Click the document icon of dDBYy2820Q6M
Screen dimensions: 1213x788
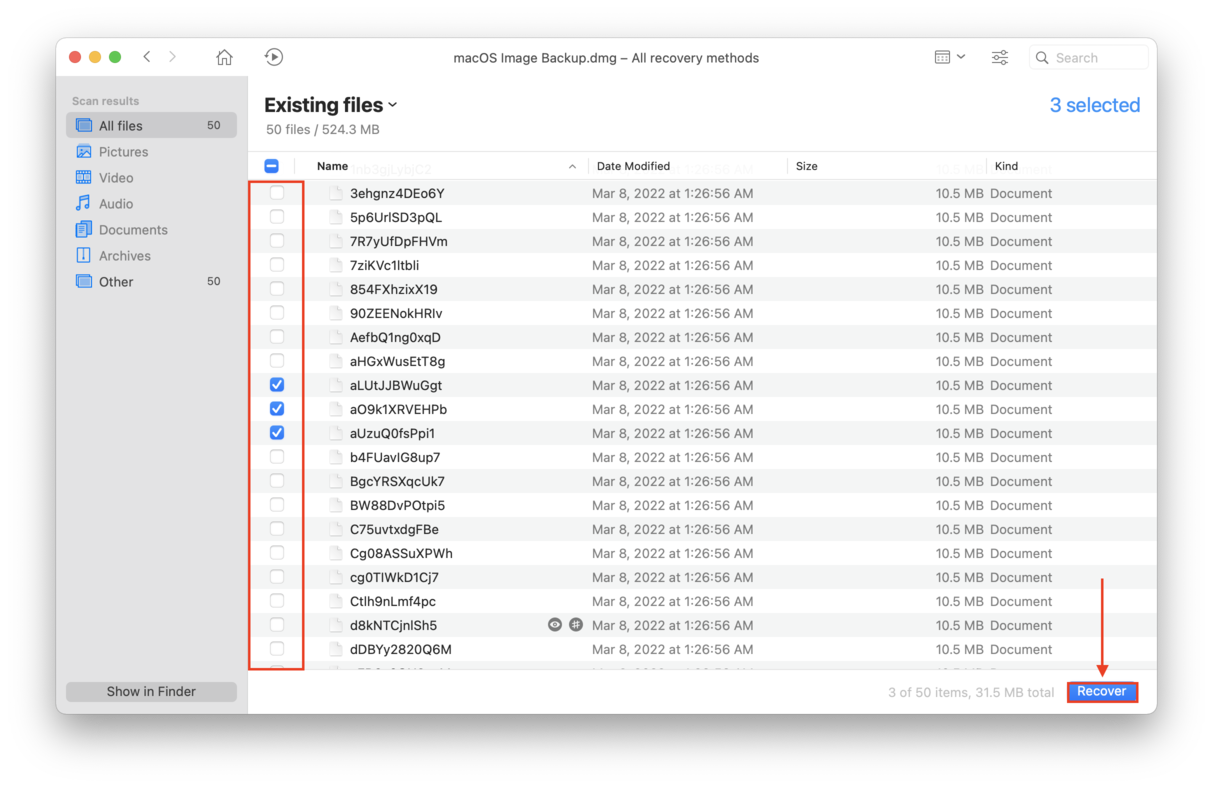[x=336, y=649]
